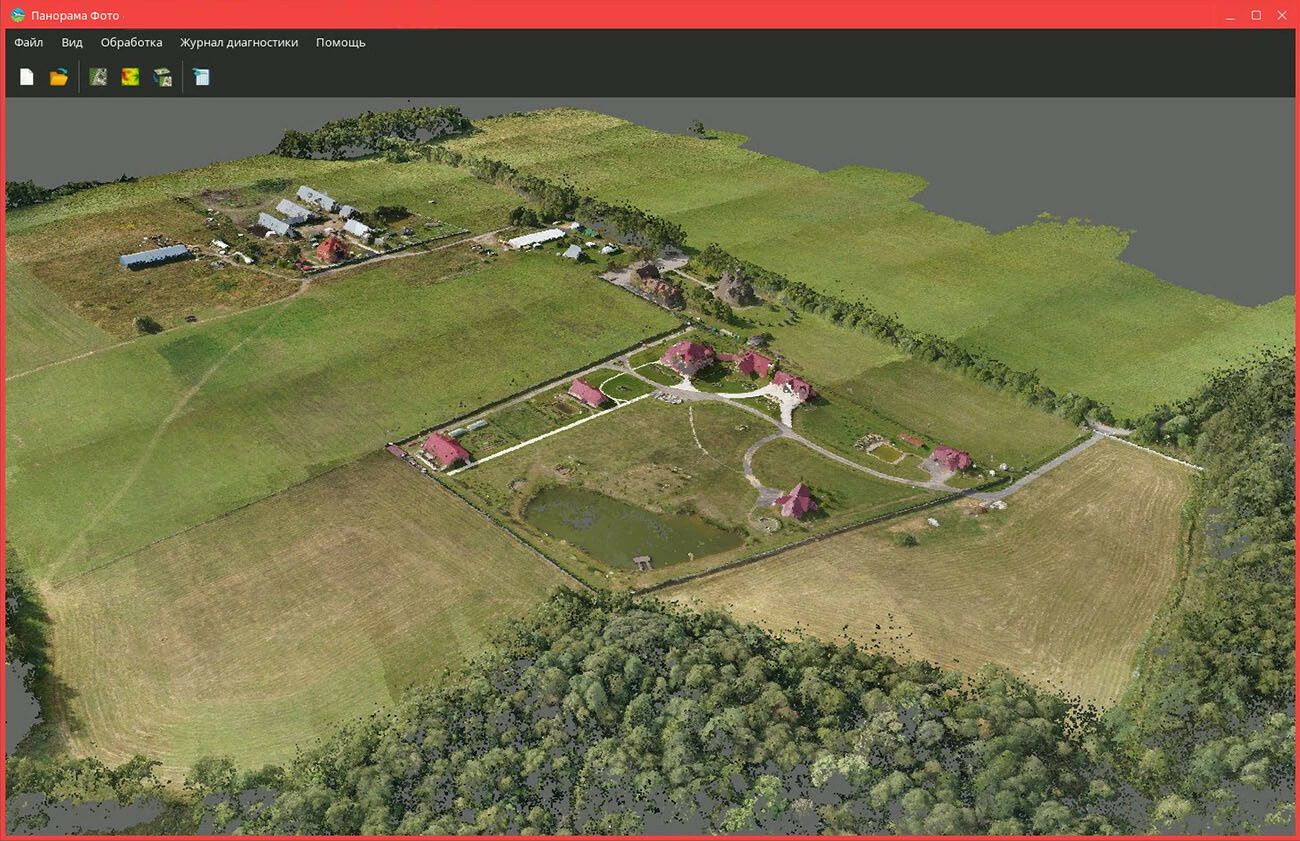Click the image conversion icon with arrow
Viewport: 1300px width, 841px height.
162,77
